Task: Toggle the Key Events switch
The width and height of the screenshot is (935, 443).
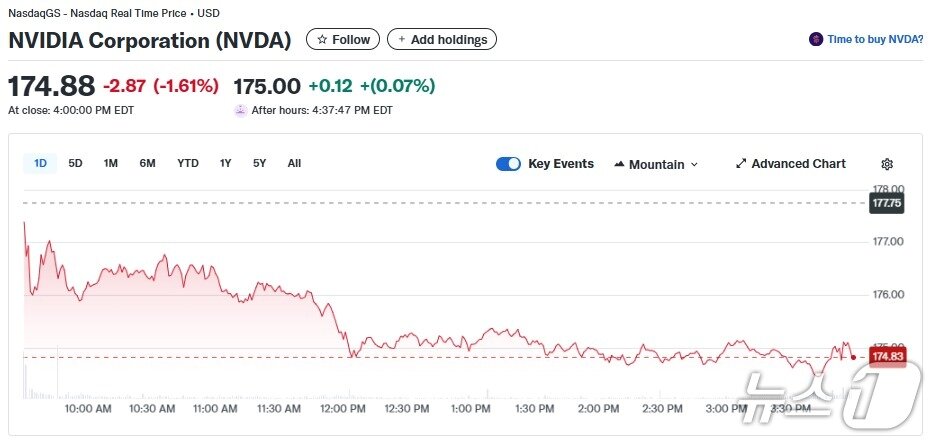Action: (x=508, y=164)
